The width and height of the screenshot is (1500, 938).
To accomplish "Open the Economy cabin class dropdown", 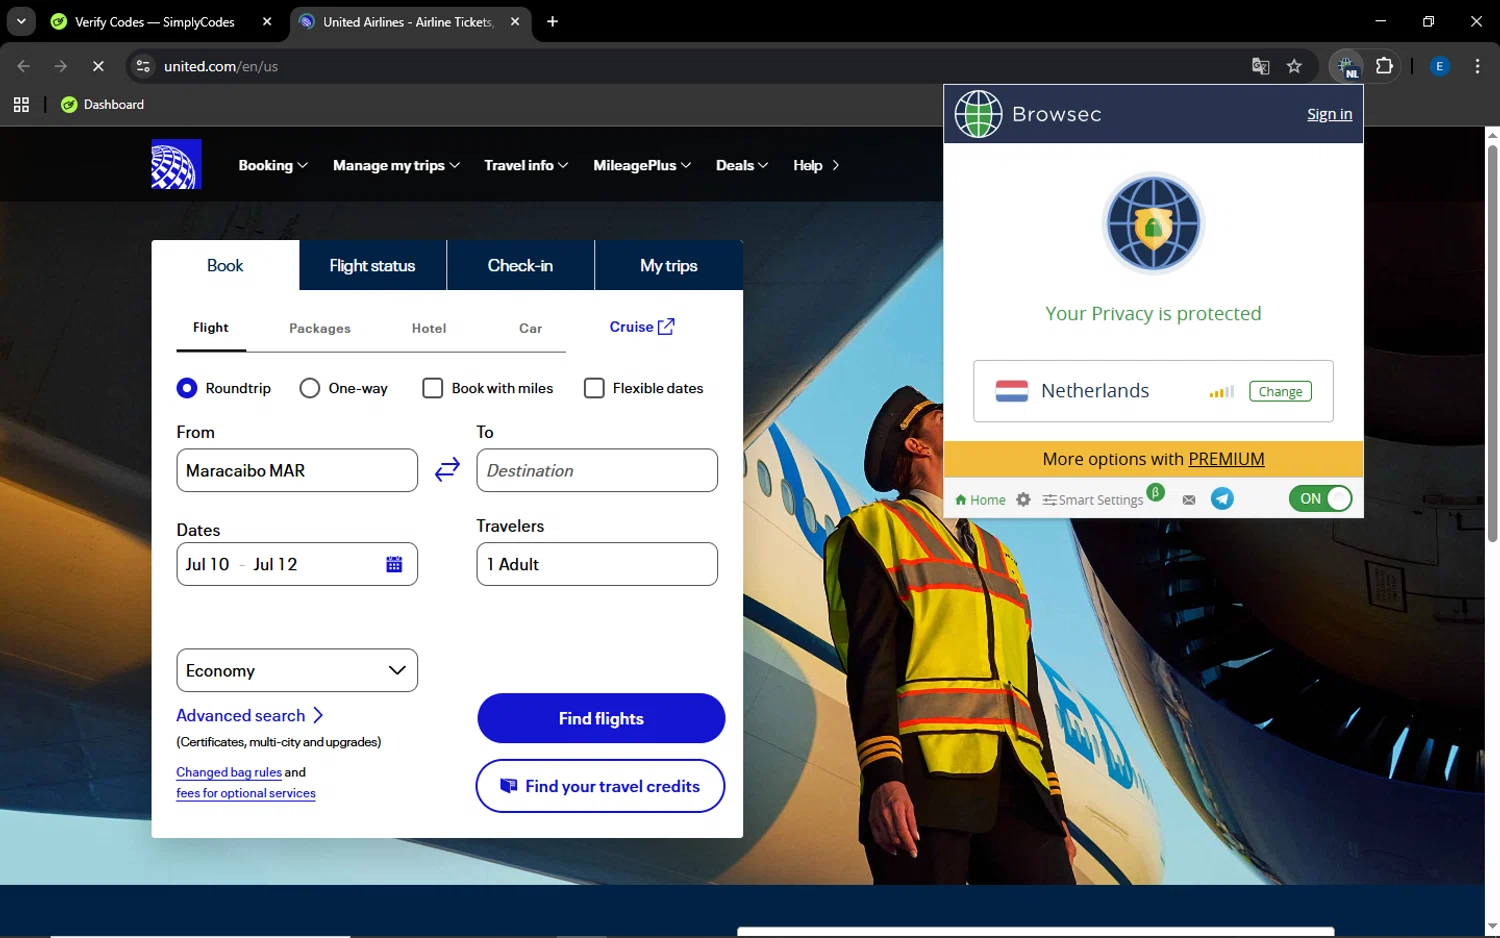I will (x=297, y=670).
